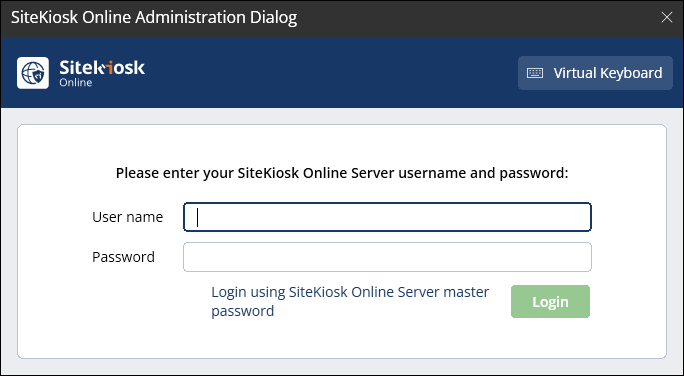Image resolution: width=684 pixels, height=376 pixels.
Task: Click the text cursor in User name box
Action: tap(198, 217)
